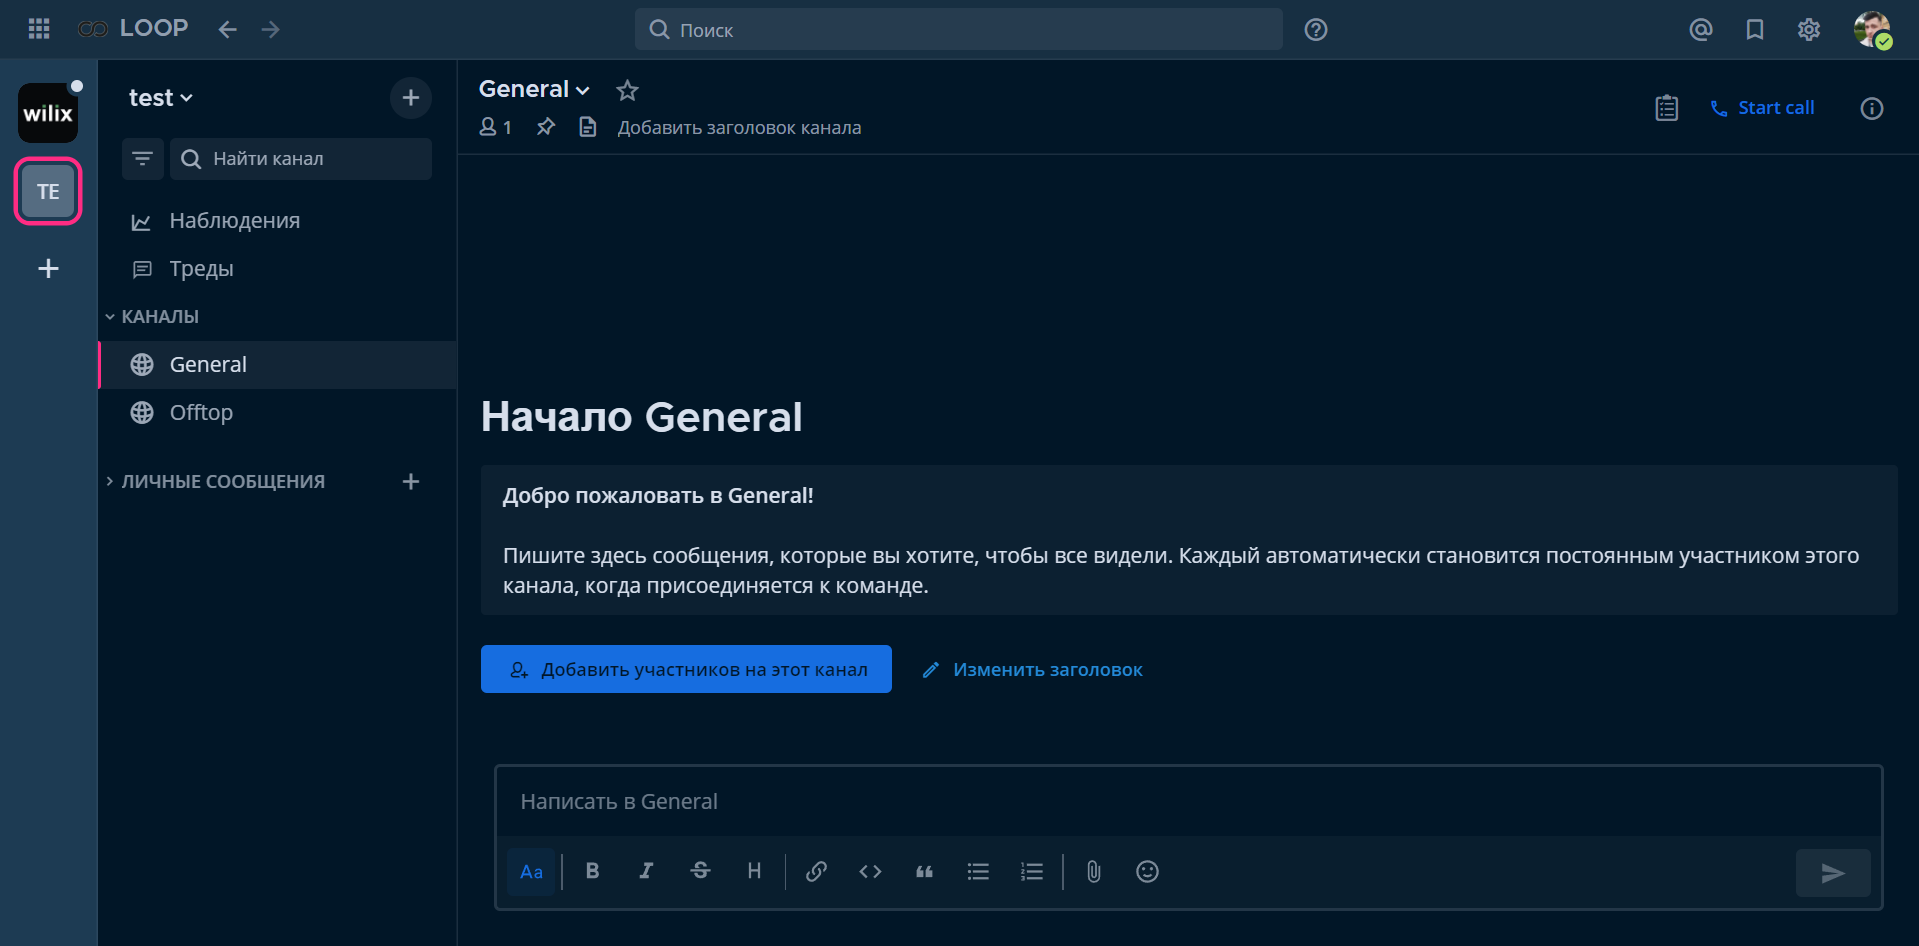Open the Треды section

[201, 269]
